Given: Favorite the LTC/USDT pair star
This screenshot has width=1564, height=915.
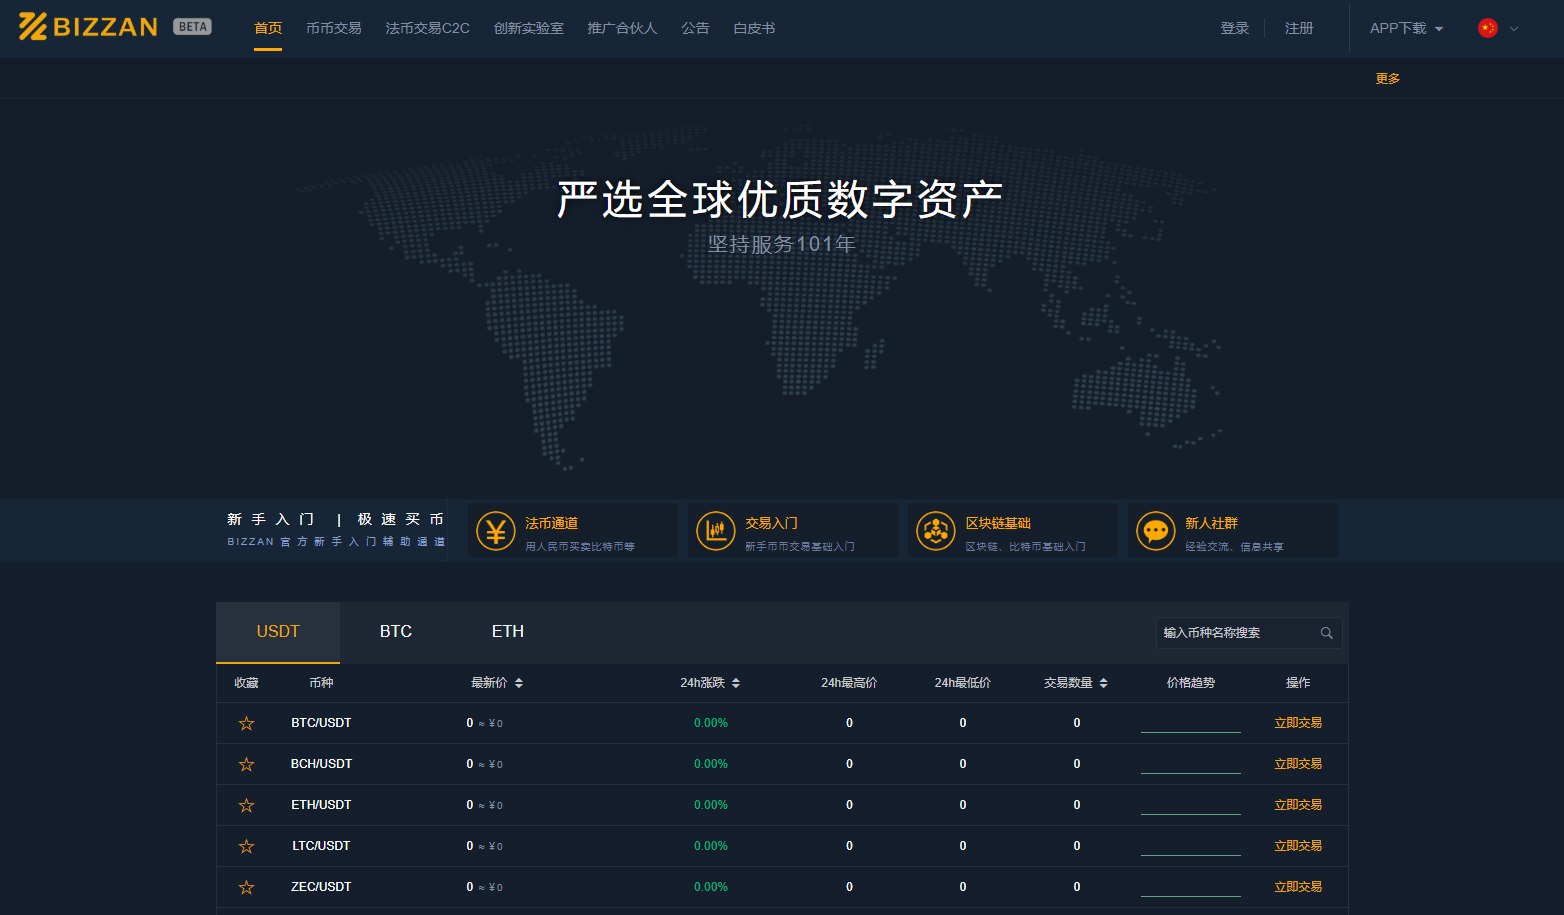Looking at the screenshot, I should pyautogui.click(x=246, y=846).
